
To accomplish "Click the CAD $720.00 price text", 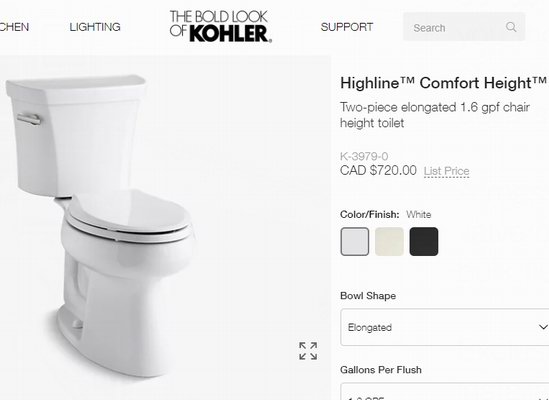I will [378, 171].
